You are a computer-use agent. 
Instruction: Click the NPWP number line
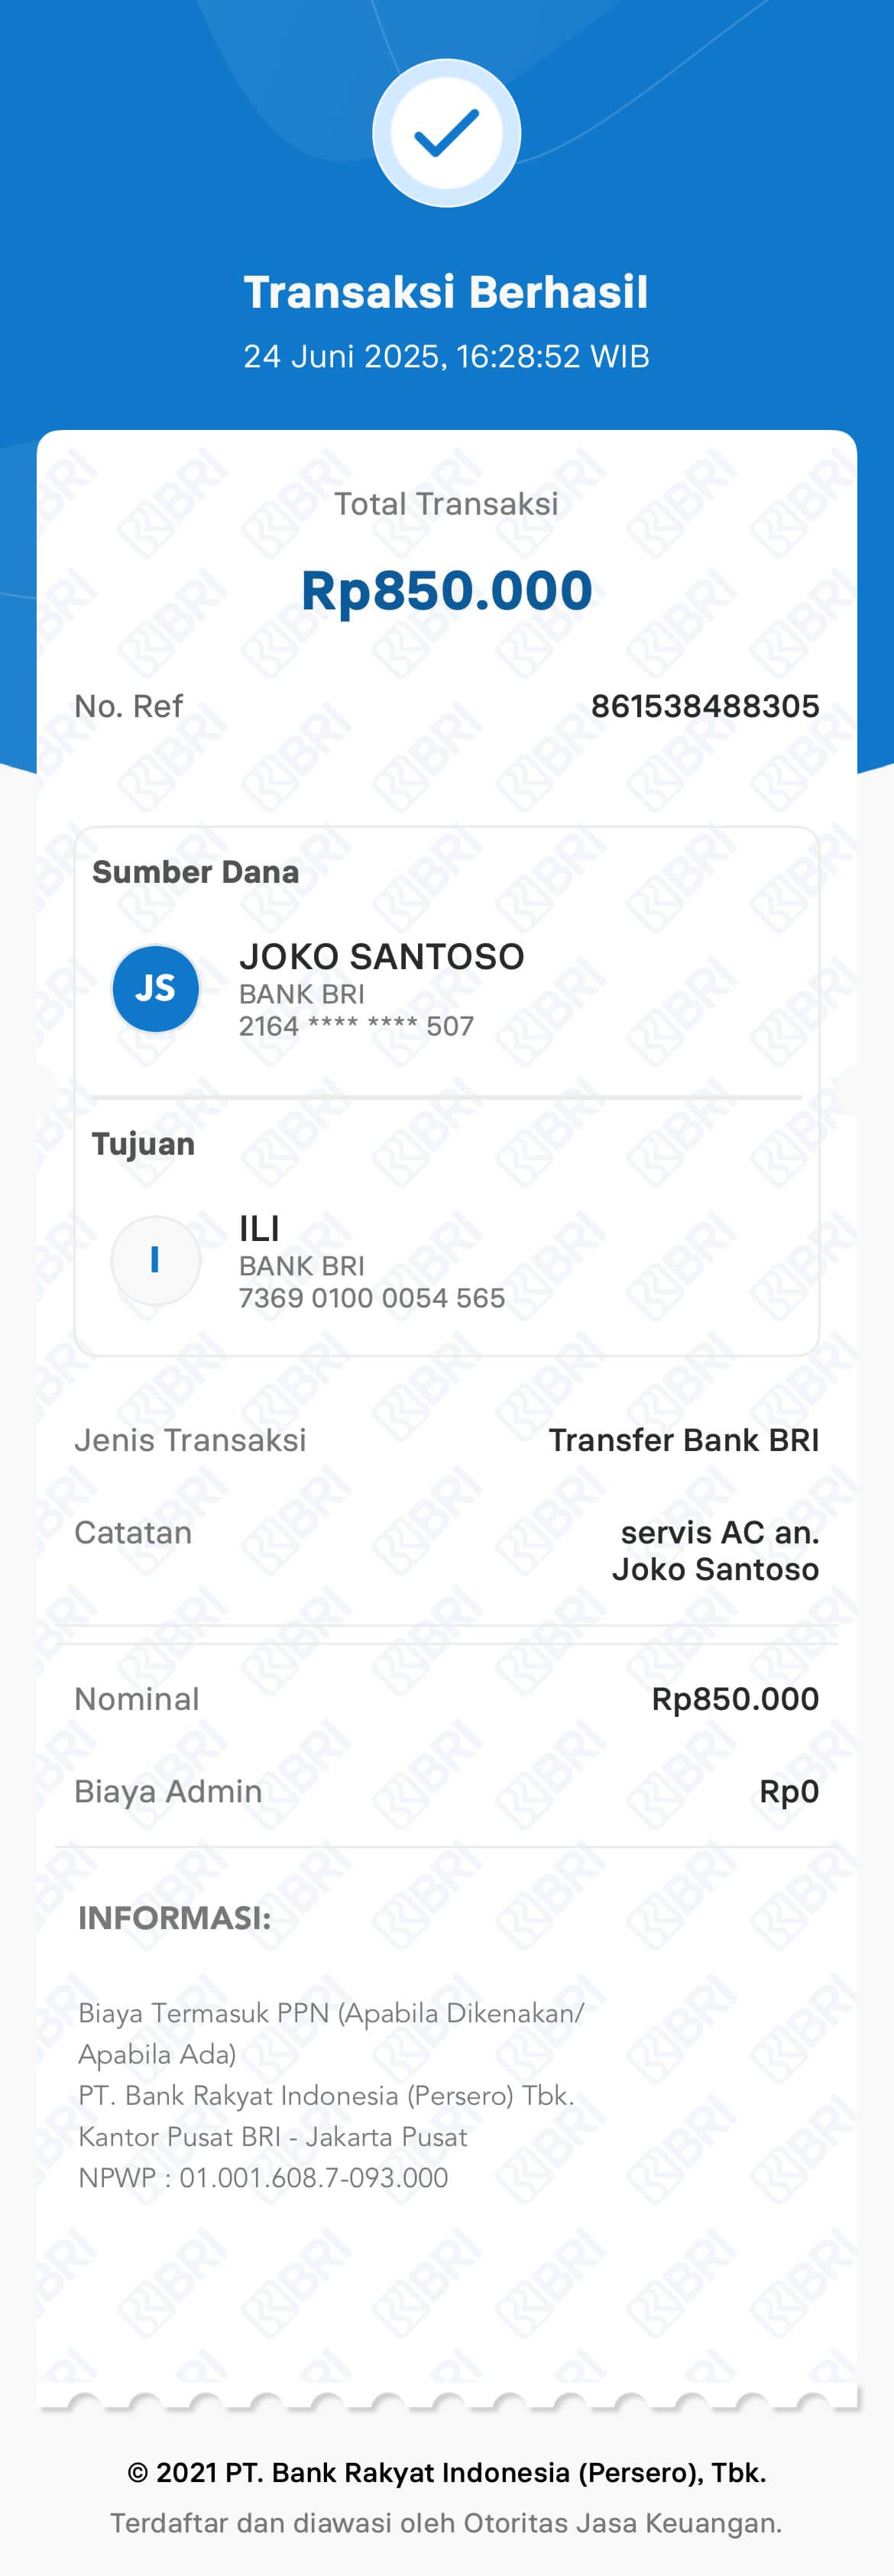pyautogui.click(x=263, y=2178)
